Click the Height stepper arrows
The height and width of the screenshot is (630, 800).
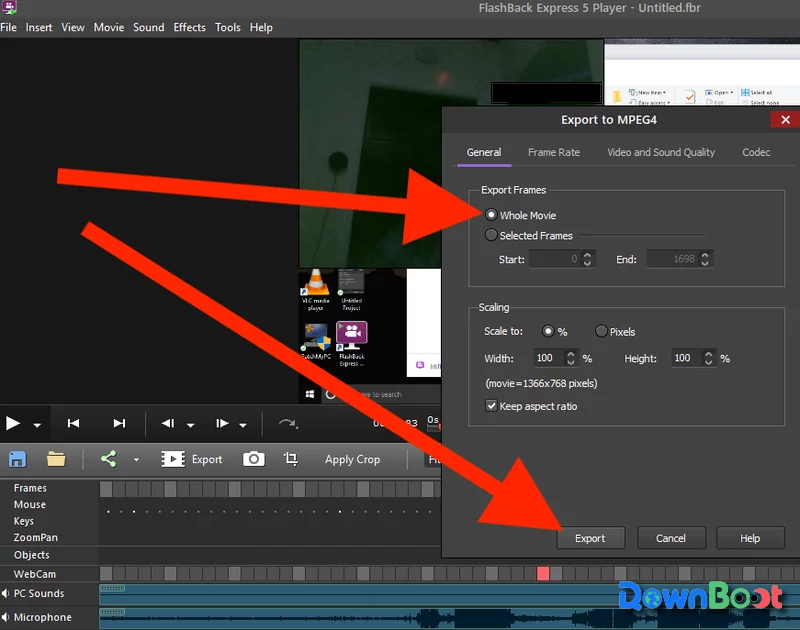tap(709, 358)
